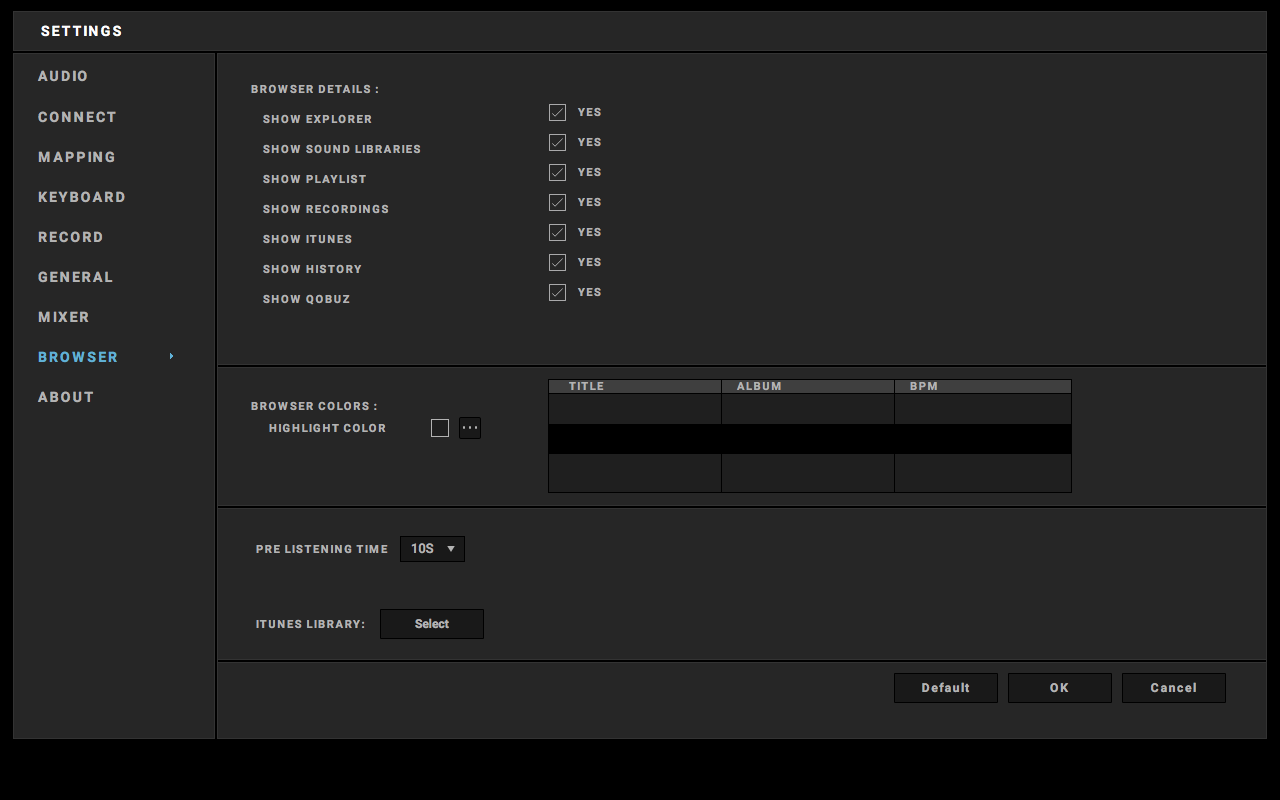The height and width of the screenshot is (800, 1280).
Task: Uncheck the Show Qobuz option
Action: click(x=557, y=292)
